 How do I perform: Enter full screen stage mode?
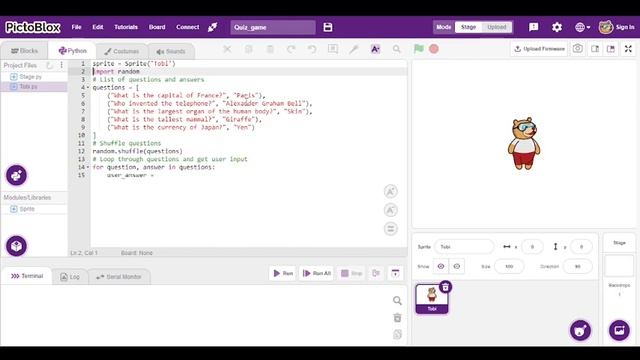[x=628, y=49]
